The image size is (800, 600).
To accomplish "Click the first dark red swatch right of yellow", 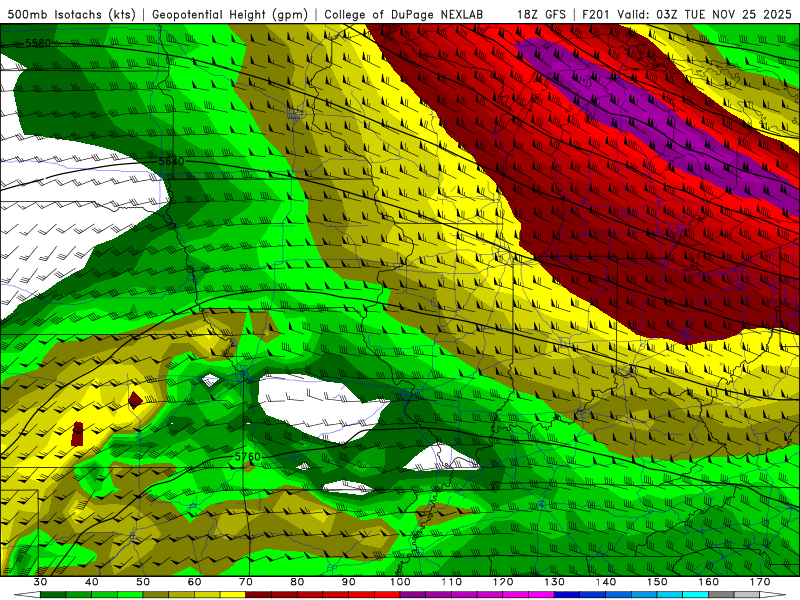I will 259,595.
